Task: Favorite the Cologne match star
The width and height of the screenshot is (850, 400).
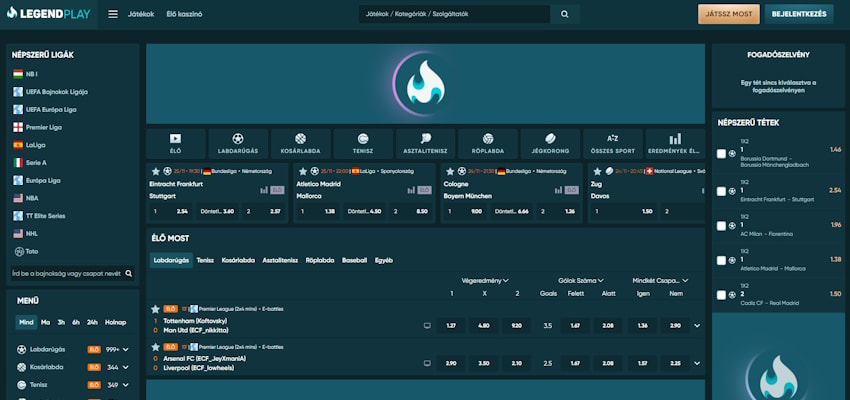Action: point(450,171)
